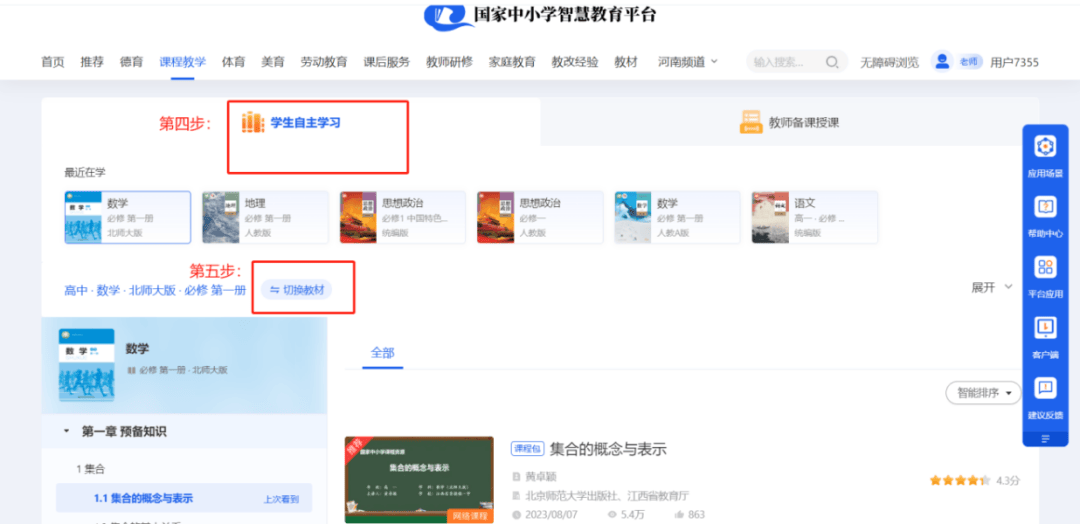Click the 学生自主学习 books icon
This screenshot has height=524, width=1080.
252,122
